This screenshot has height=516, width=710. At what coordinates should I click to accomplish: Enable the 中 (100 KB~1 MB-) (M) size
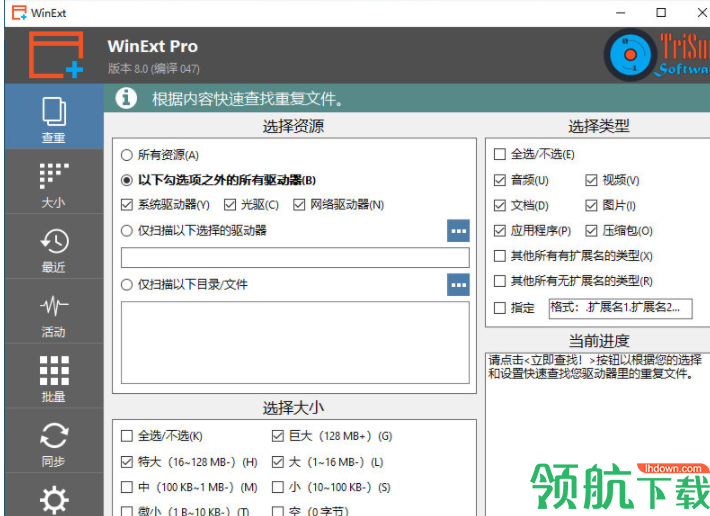pos(127,487)
